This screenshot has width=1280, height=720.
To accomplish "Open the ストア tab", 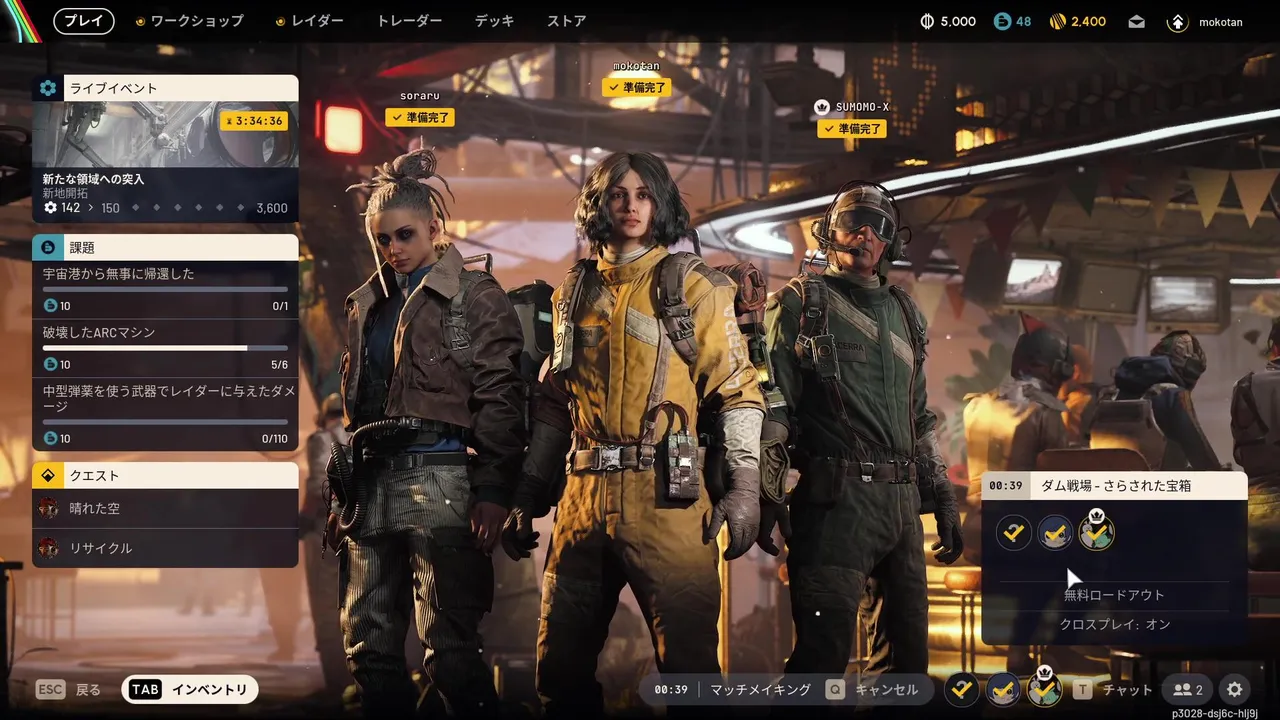I will pos(567,21).
